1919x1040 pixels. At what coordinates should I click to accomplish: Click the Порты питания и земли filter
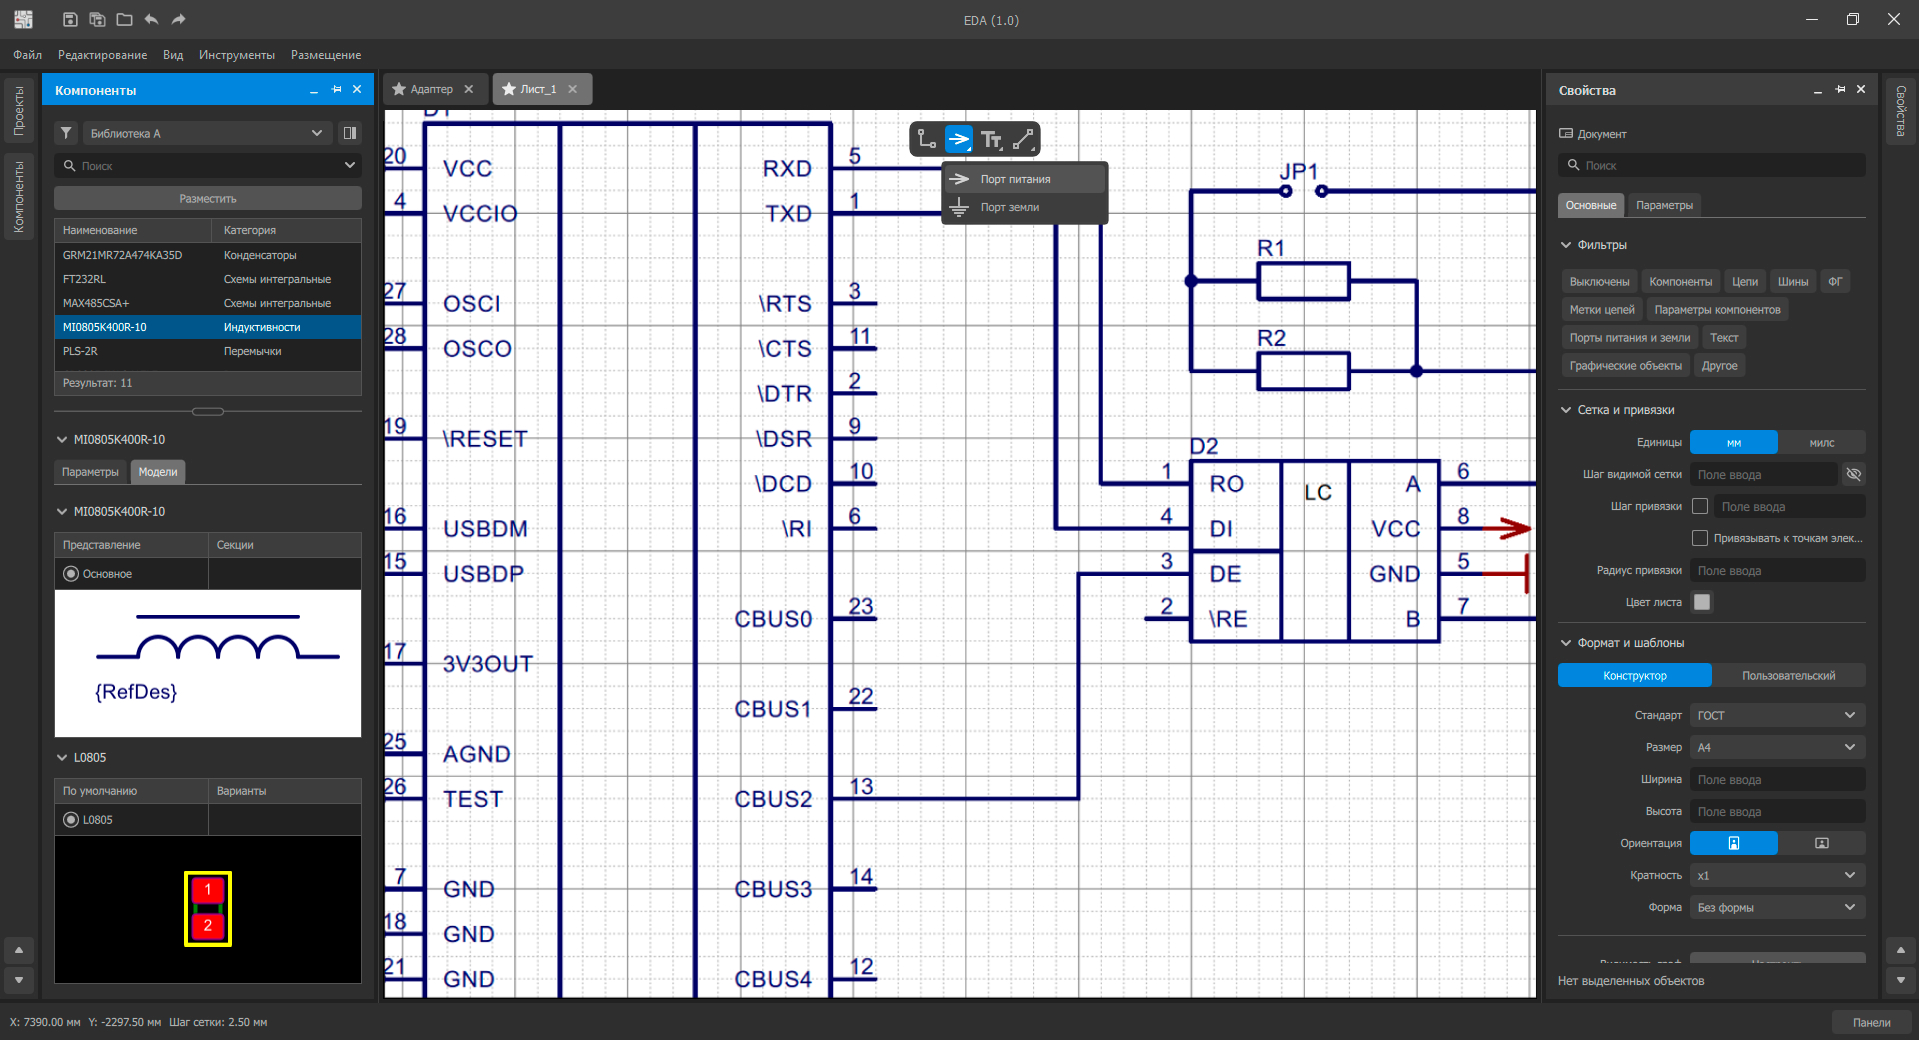click(x=1630, y=338)
